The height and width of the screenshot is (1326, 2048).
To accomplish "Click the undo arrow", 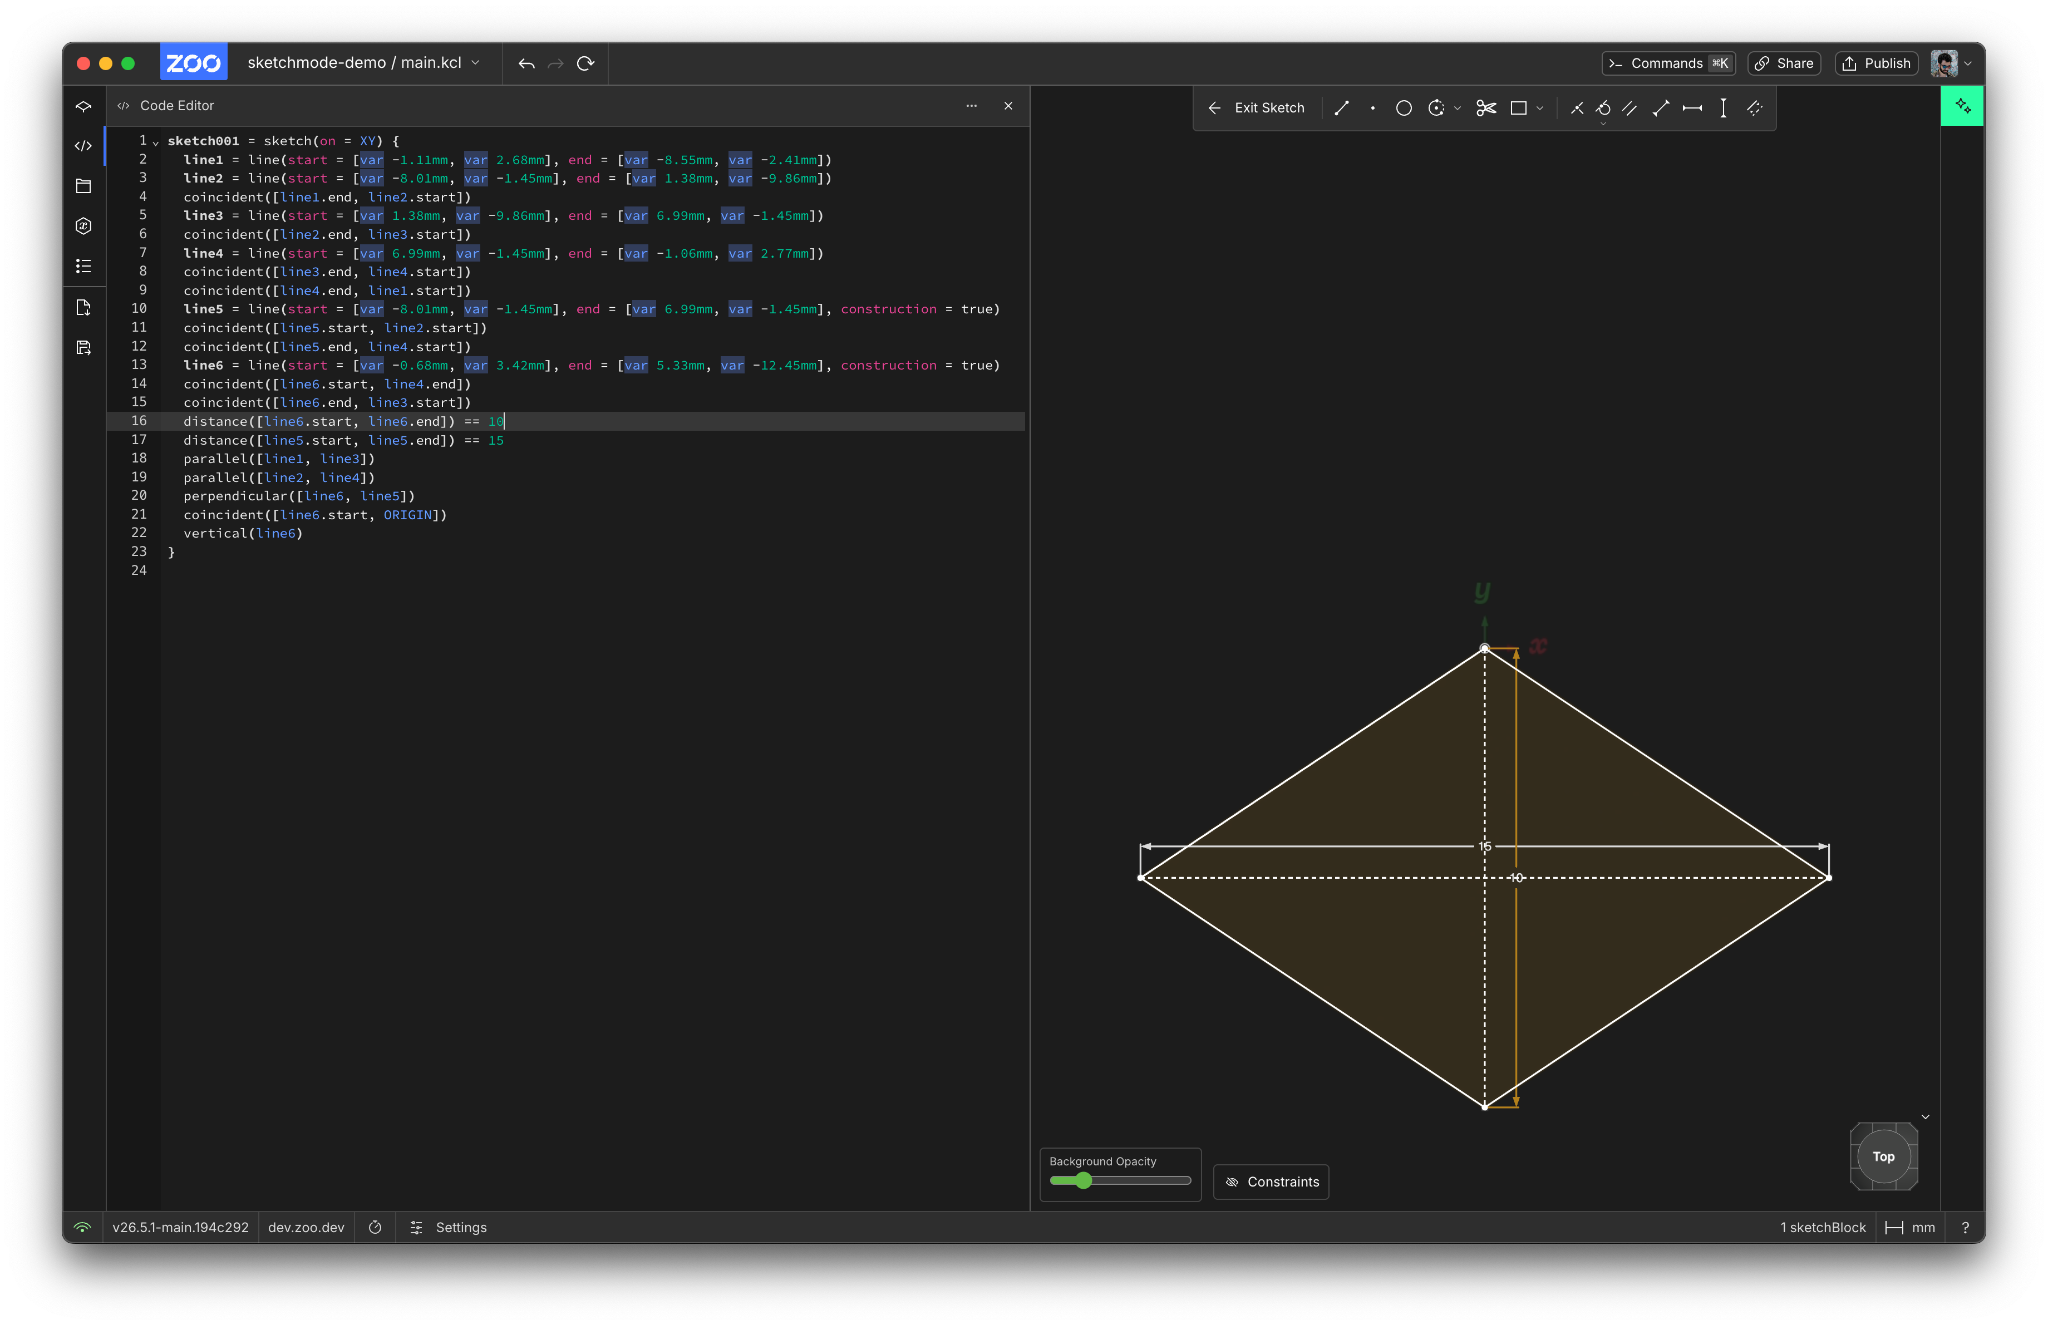I will (x=526, y=63).
